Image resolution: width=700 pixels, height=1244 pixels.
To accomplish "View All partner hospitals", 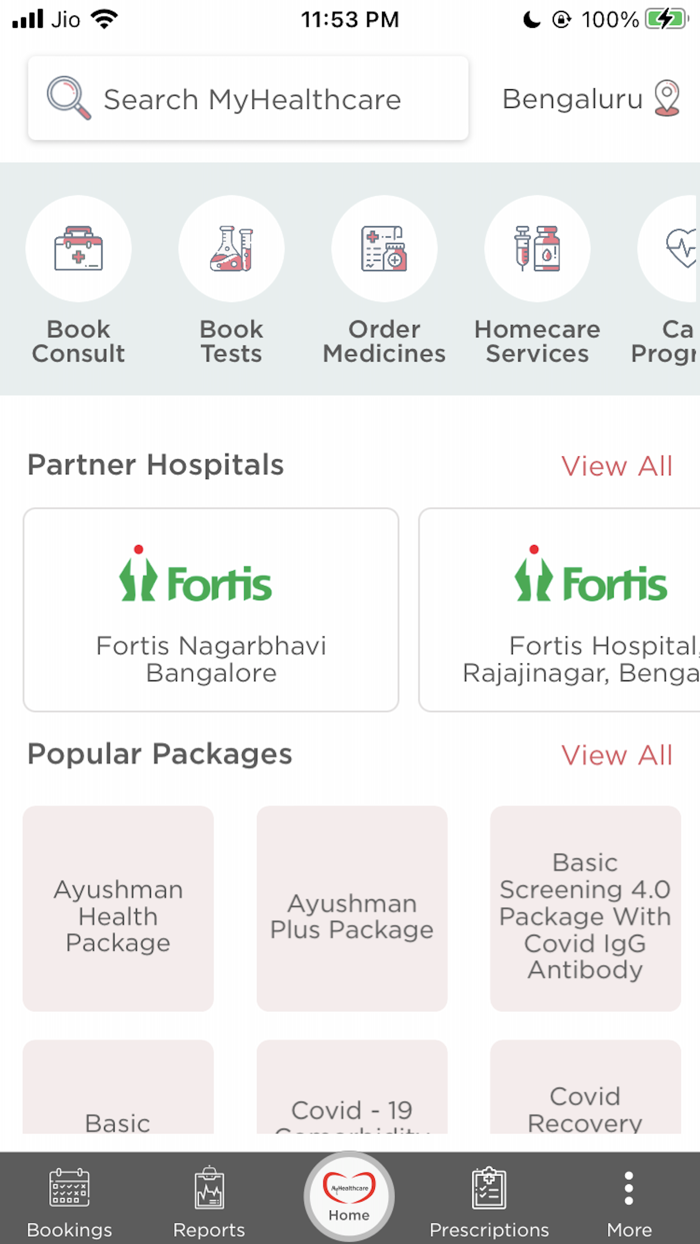I will pyautogui.click(x=617, y=465).
